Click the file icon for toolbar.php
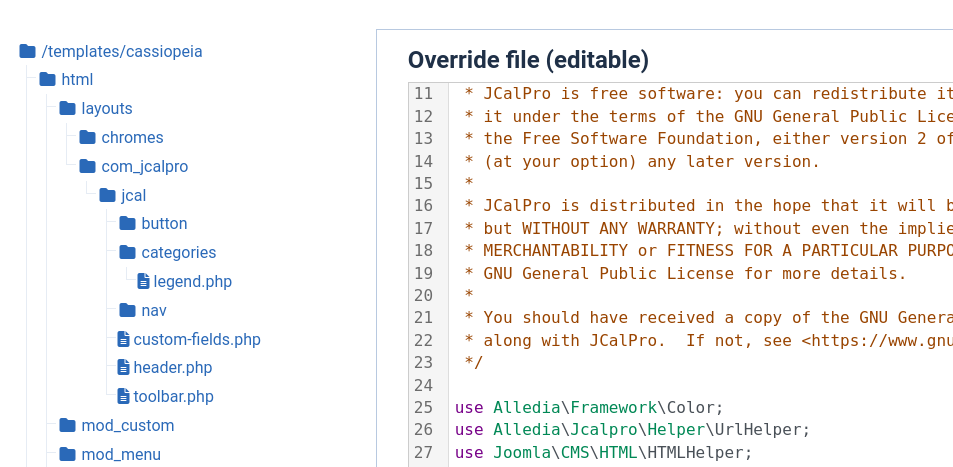This screenshot has width=953, height=467. pyautogui.click(x=123, y=397)
